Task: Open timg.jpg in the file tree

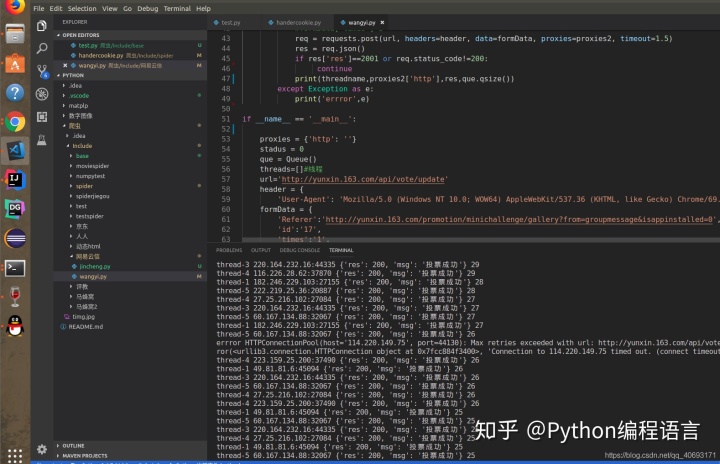Action: pos(83,317)
